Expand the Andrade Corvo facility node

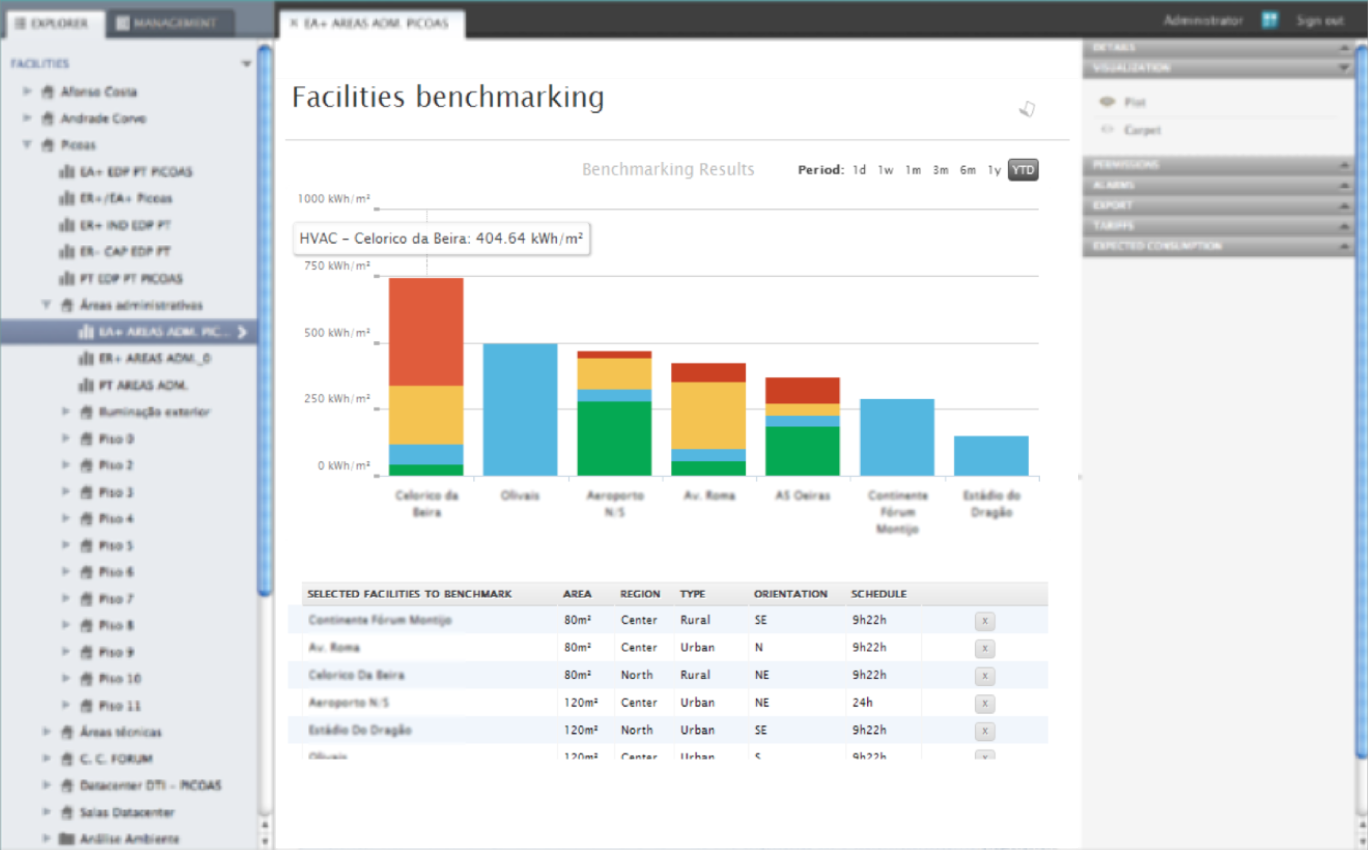pyautogui.click(x=27, y=118)
